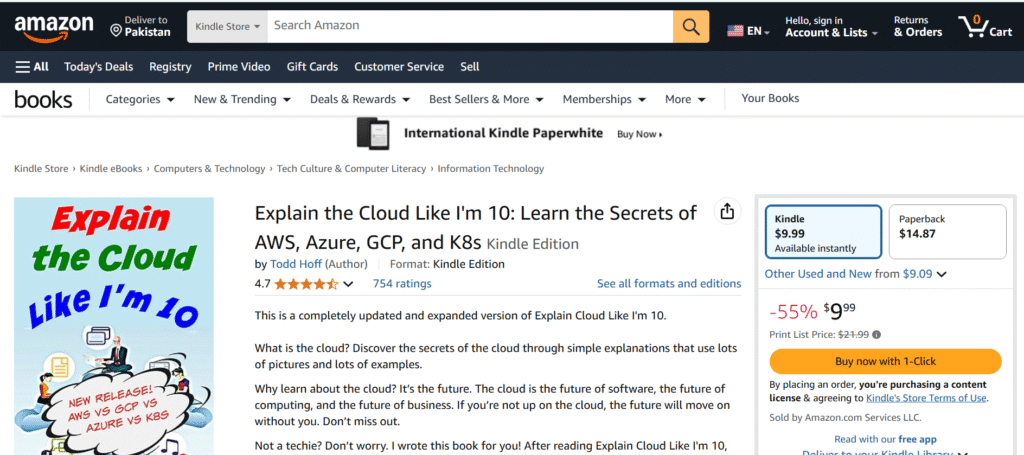Open the Computers & Technology breadcrumb

tap(210, 168)
